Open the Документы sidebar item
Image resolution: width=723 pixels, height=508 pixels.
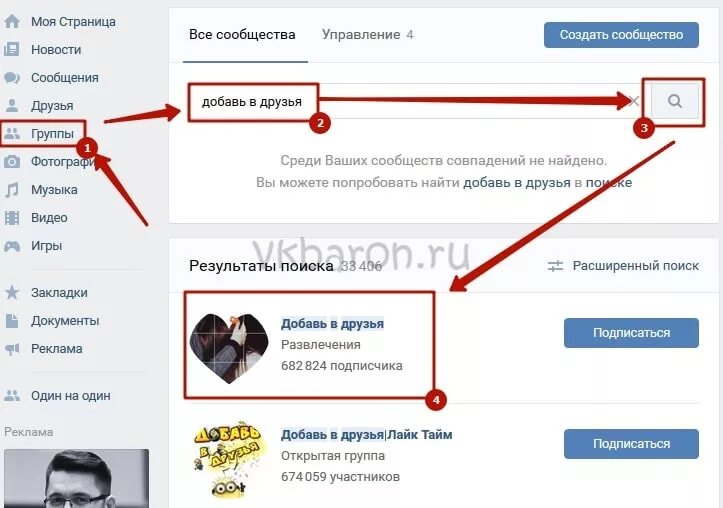coord(52,320)
